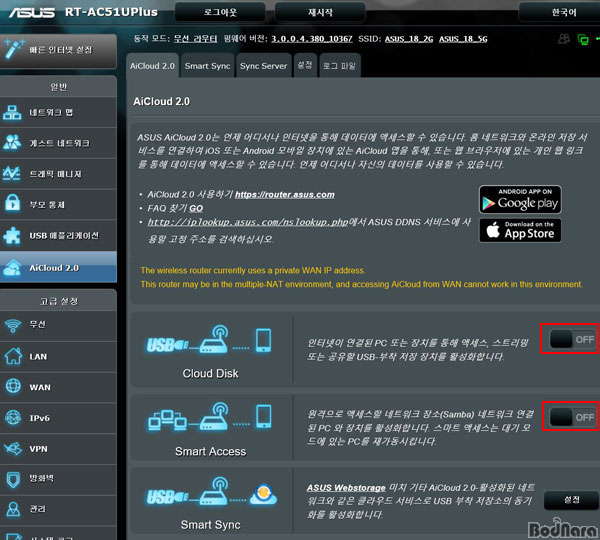This screenshot has width=600, height=540.
Task: Open WAN in the sidebar
Action: tap(58, 387)
